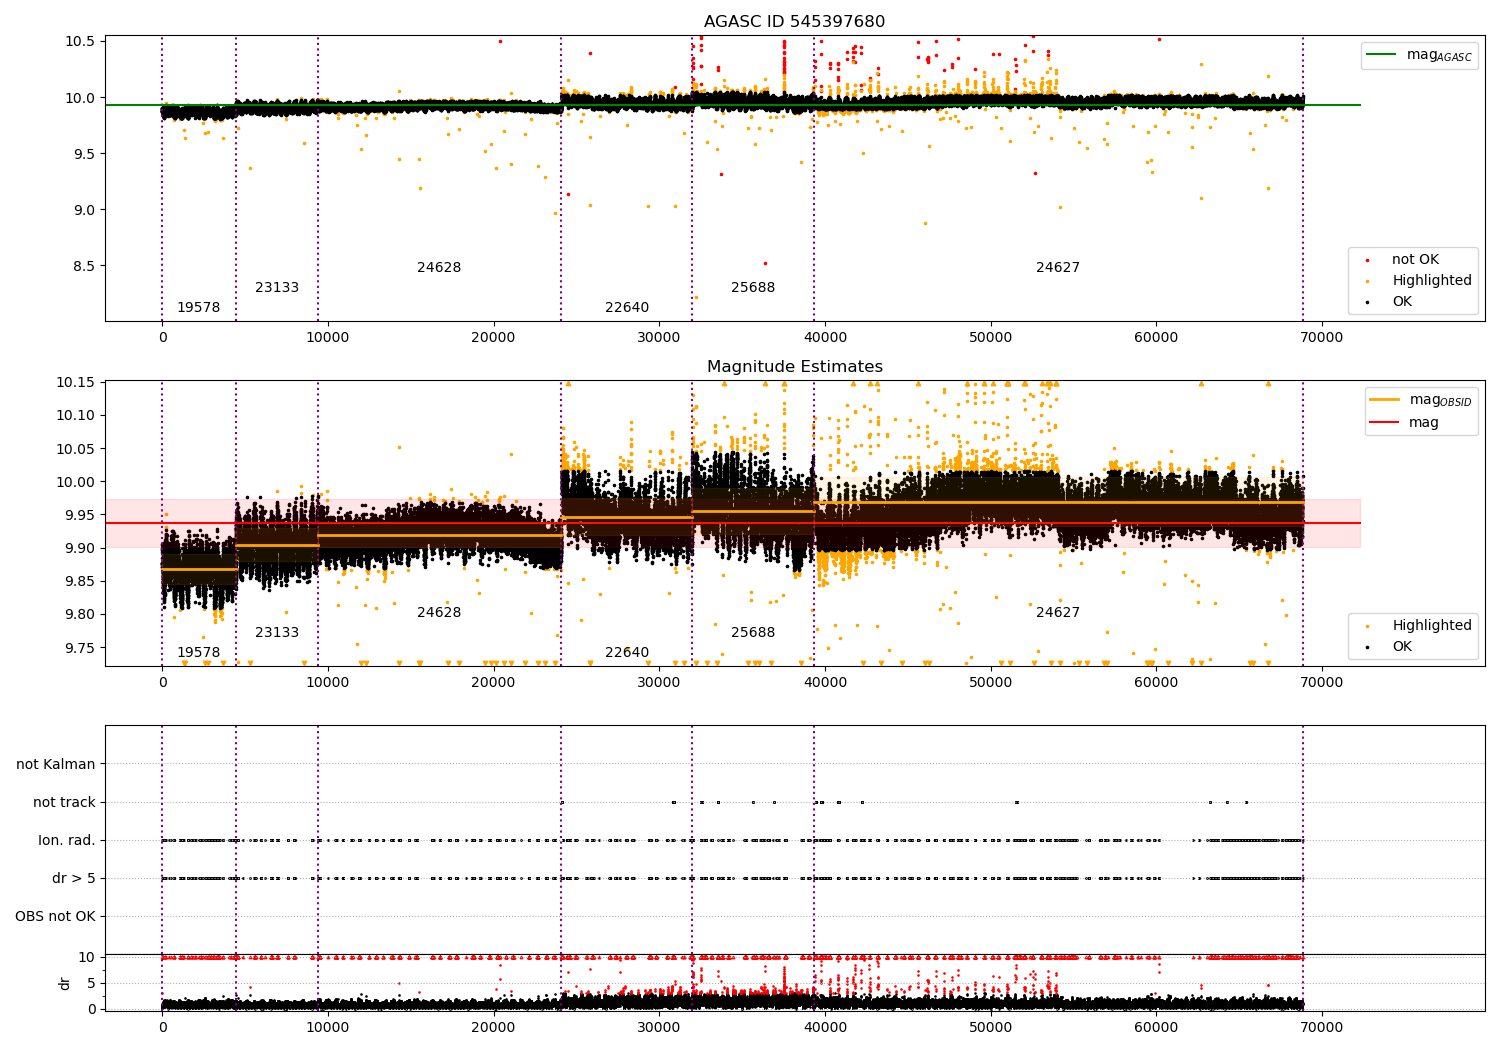Click OBSID label 25688 in AGASC ID plot

coord(753,287)
